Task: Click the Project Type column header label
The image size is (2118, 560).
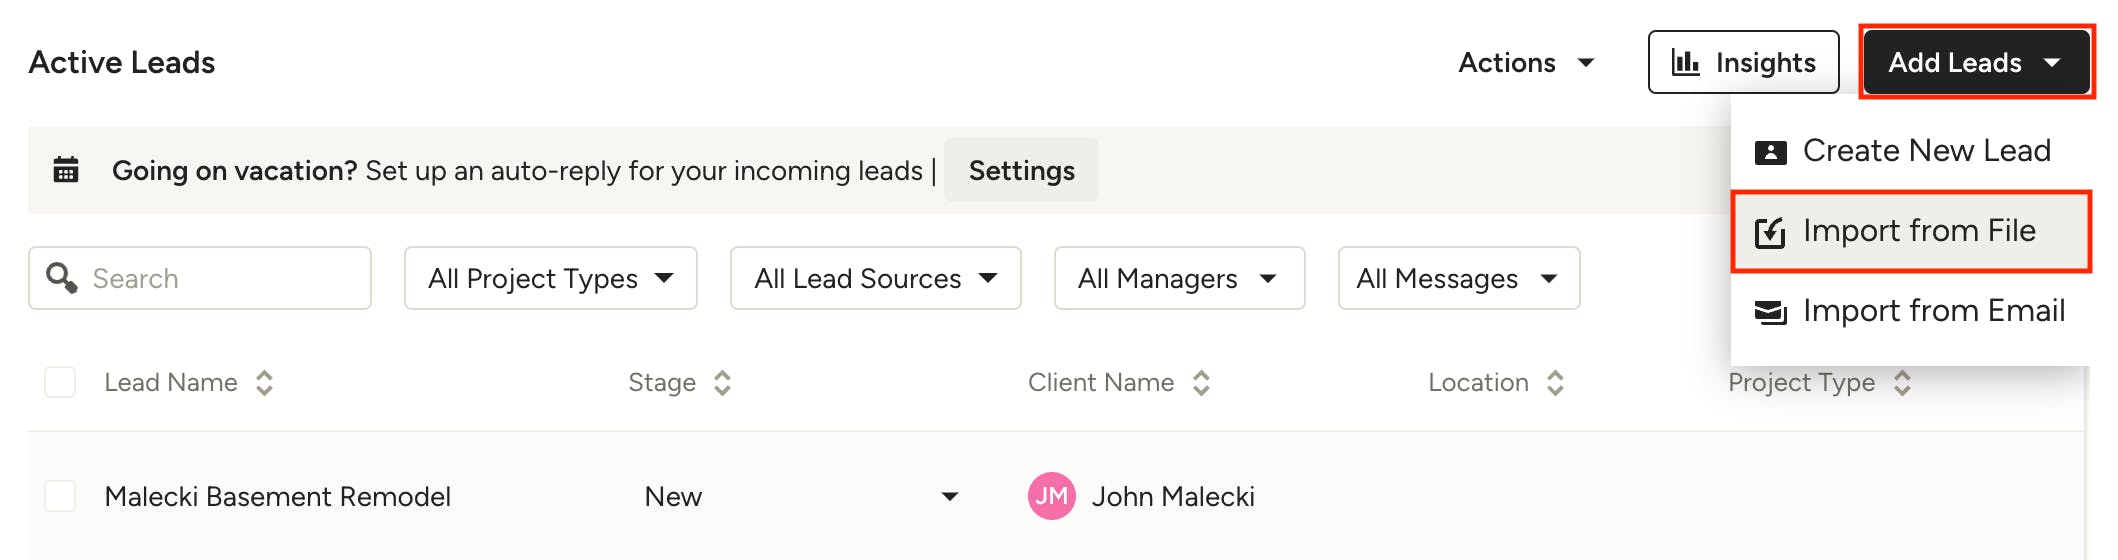Action: pyautogui.click(x=1802, y=382)
